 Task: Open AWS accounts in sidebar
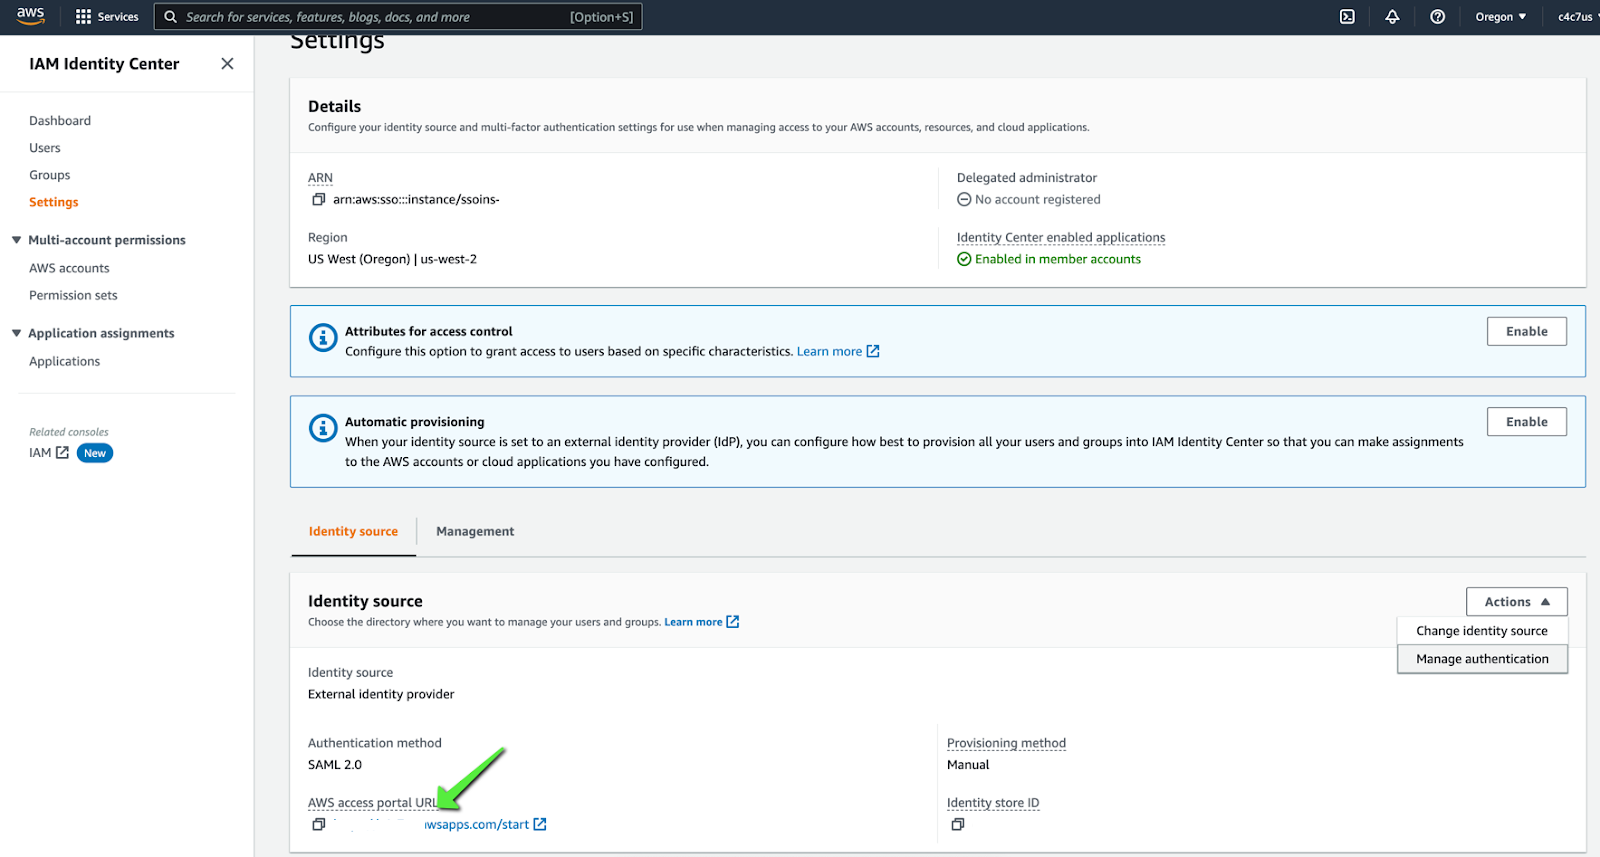(x=69, y=268)
